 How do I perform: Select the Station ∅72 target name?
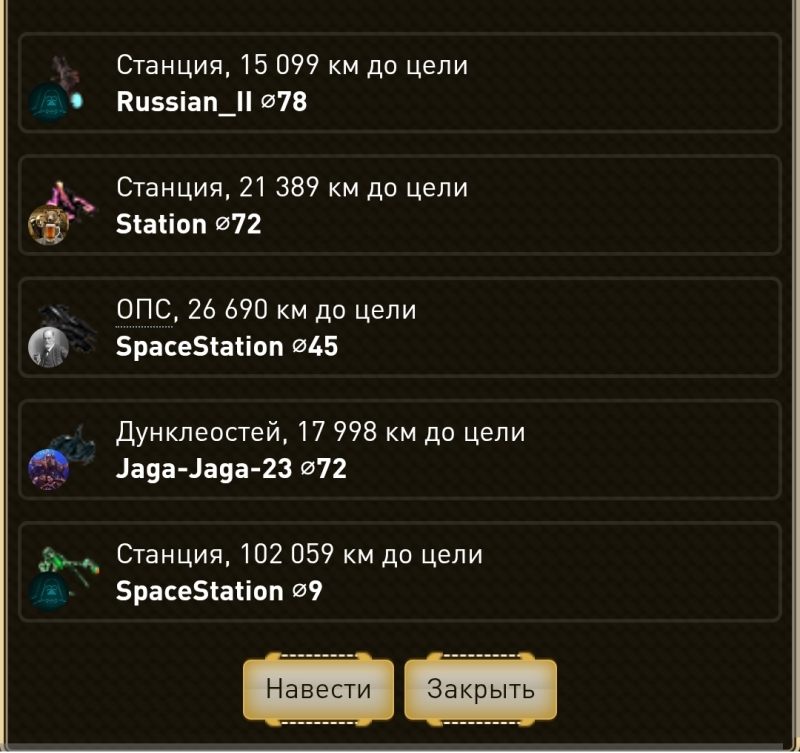point(188,224)
